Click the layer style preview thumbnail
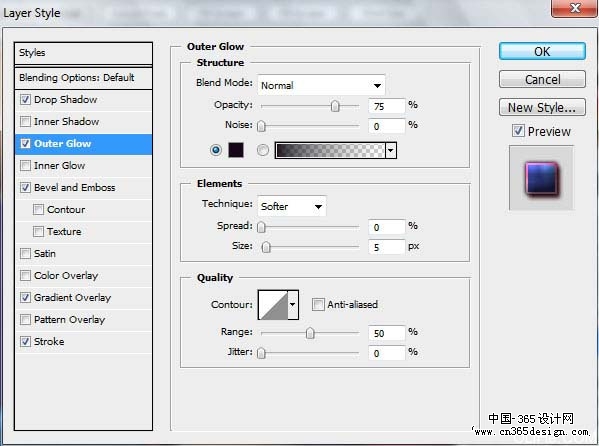Image resolution: width=599 pixels, height=446 pixels. click(541, 178)
